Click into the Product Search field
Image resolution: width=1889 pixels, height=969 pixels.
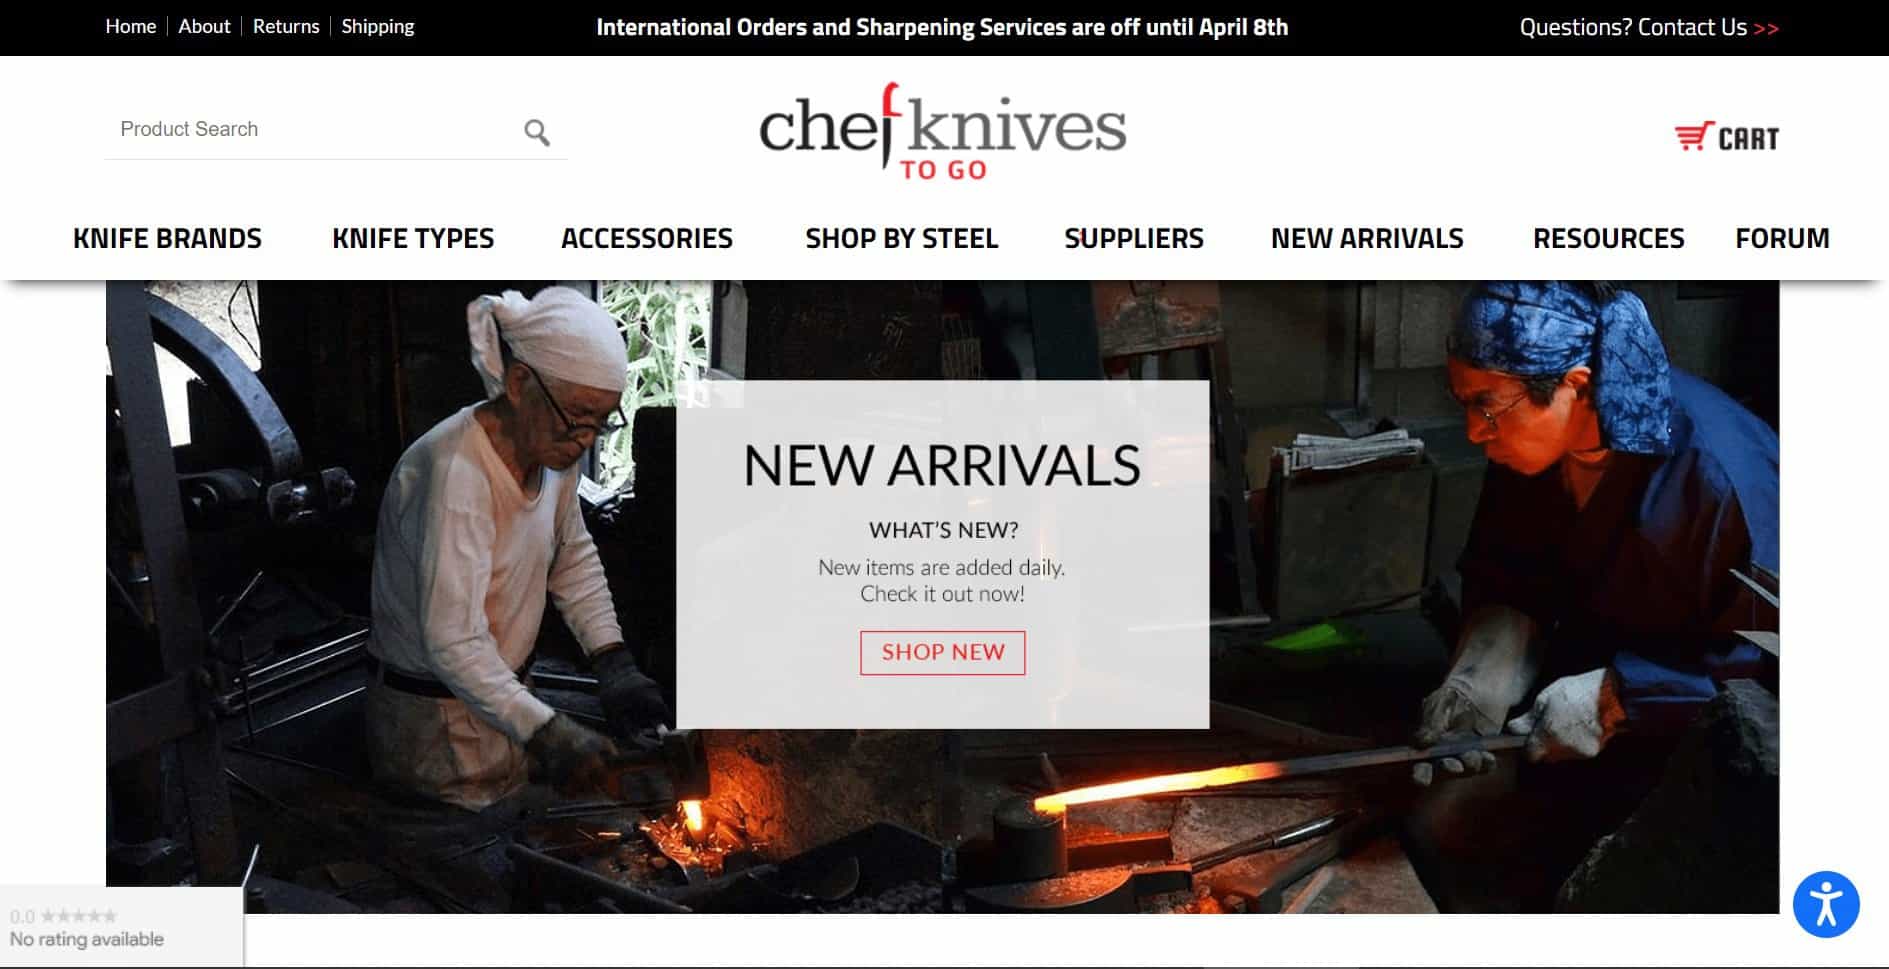(x=310, y=130)
